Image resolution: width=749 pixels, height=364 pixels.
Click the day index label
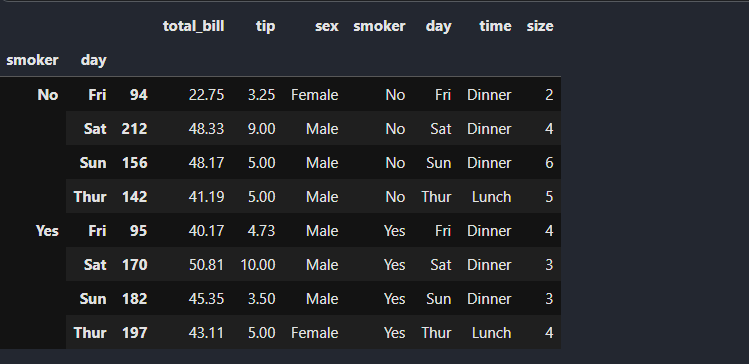tap(94, 60)
